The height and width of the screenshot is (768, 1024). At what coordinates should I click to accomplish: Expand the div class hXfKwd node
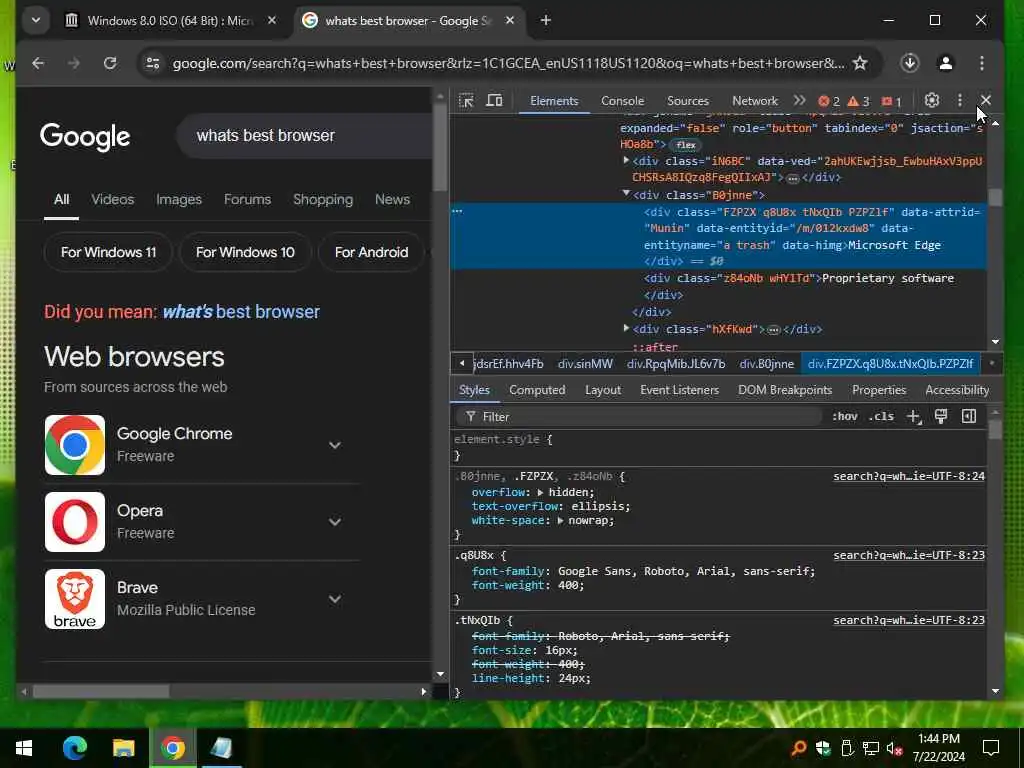point(626,328)
